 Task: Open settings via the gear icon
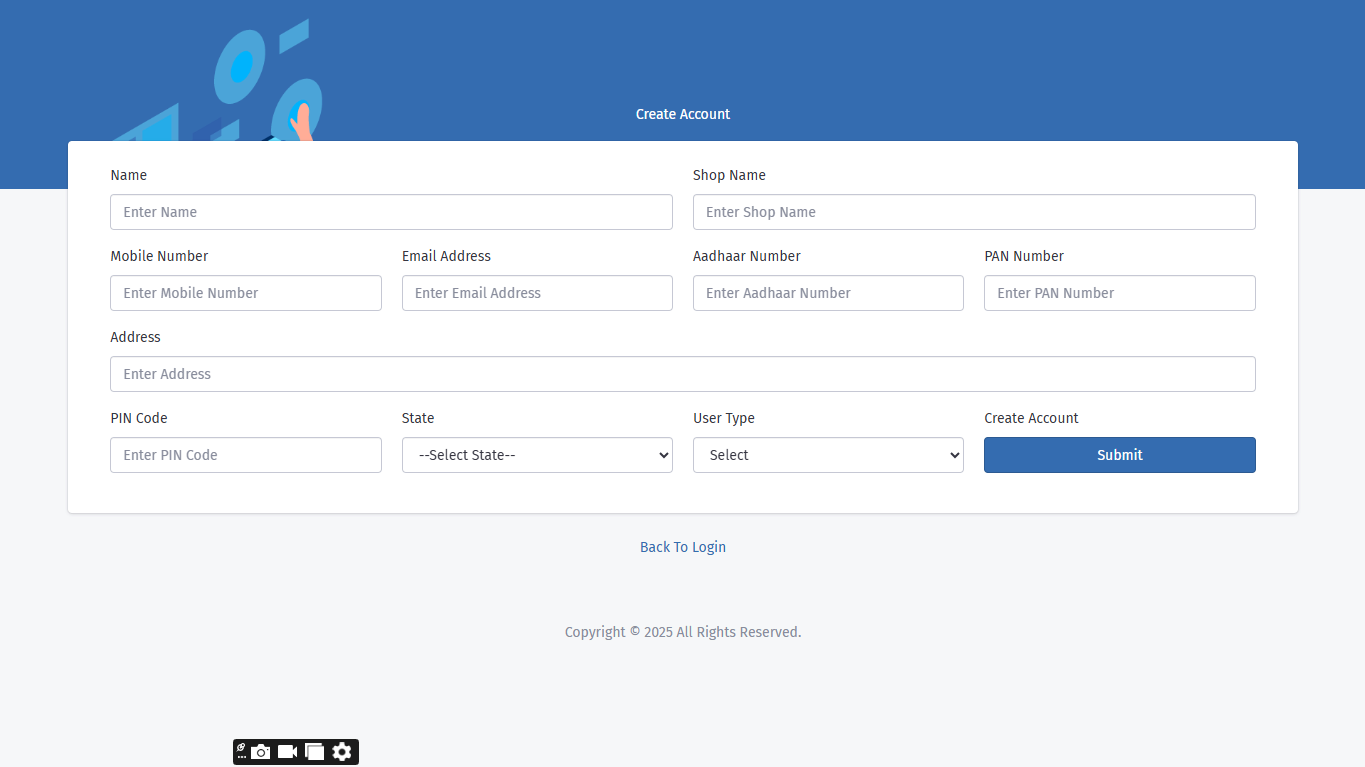coord(342,752)
